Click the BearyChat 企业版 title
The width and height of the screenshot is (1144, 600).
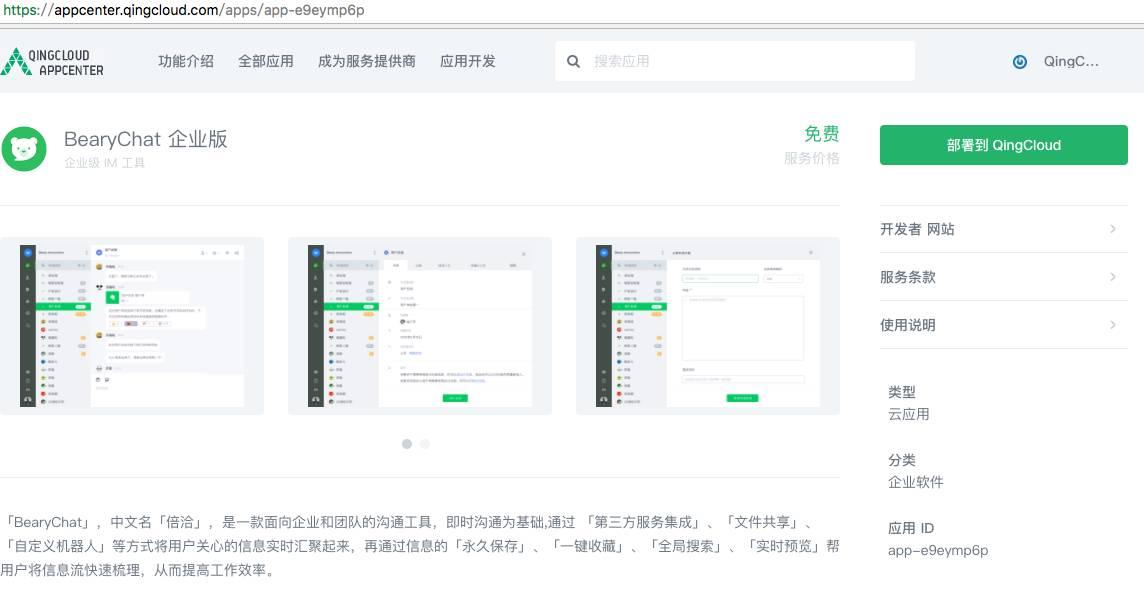coord(146,139)
